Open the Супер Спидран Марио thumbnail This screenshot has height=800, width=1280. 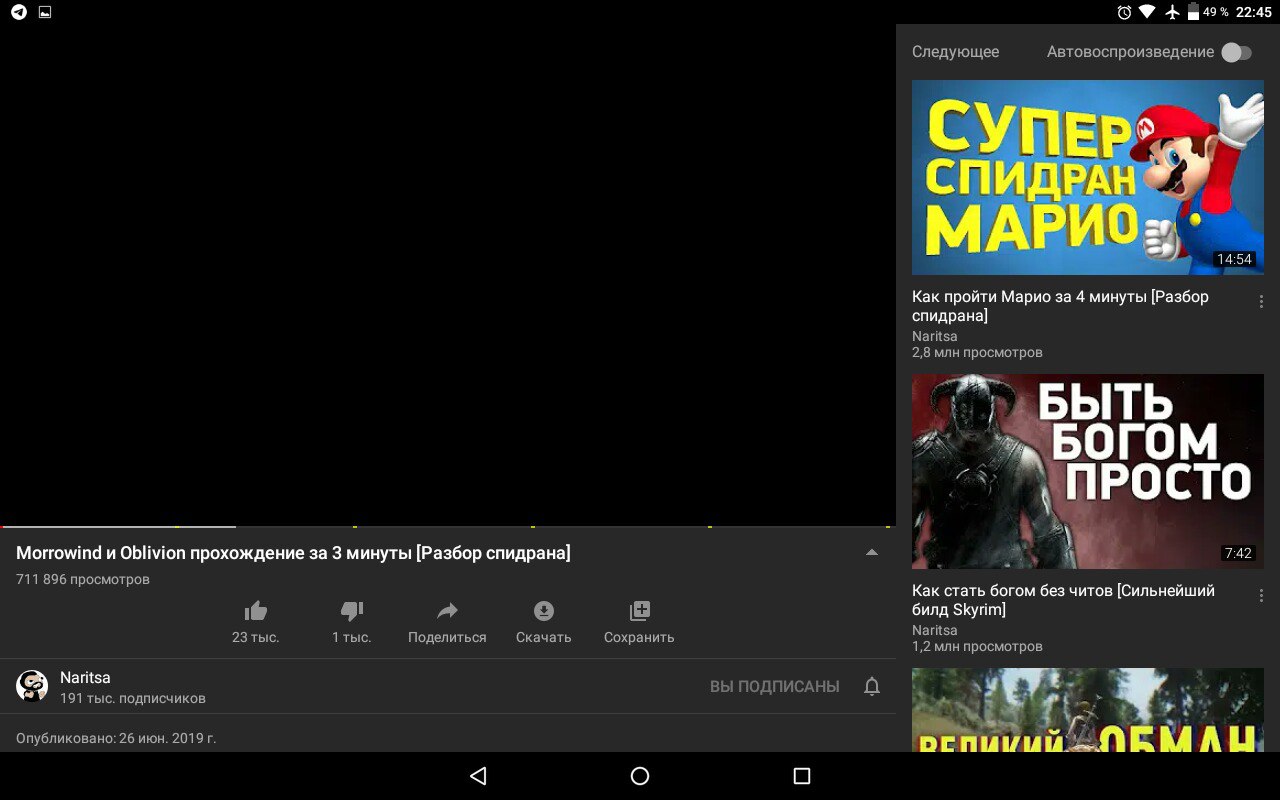[1088, 177]
